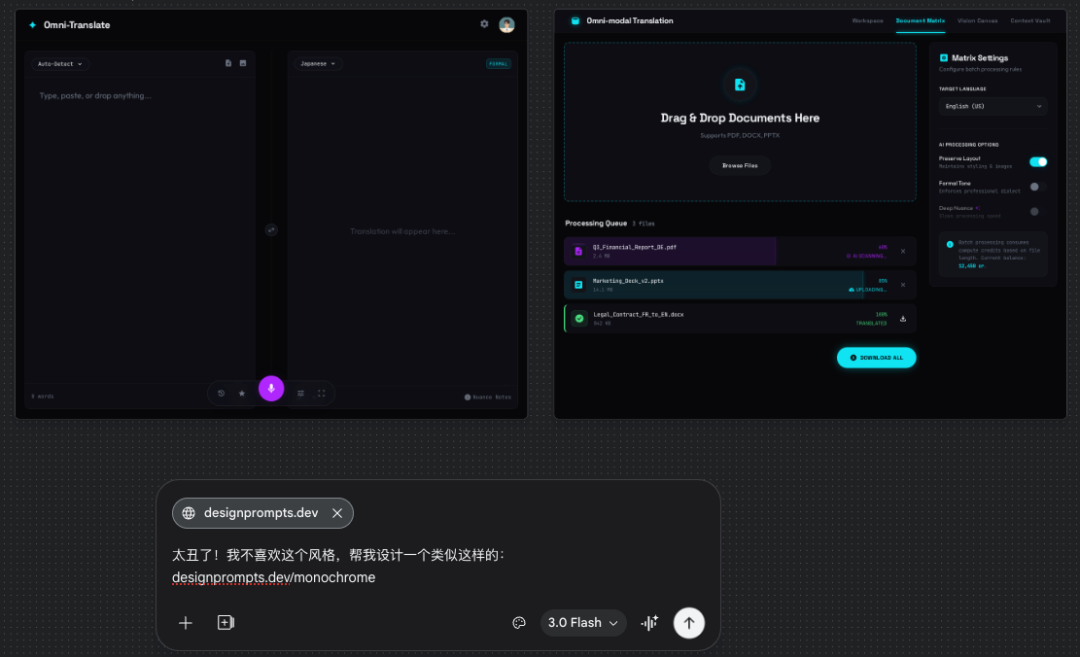The height and width of the screenshot is (657, 1080).
Task: Switch to the Vision Canvas tab
Action: click(x=977, y=20)
